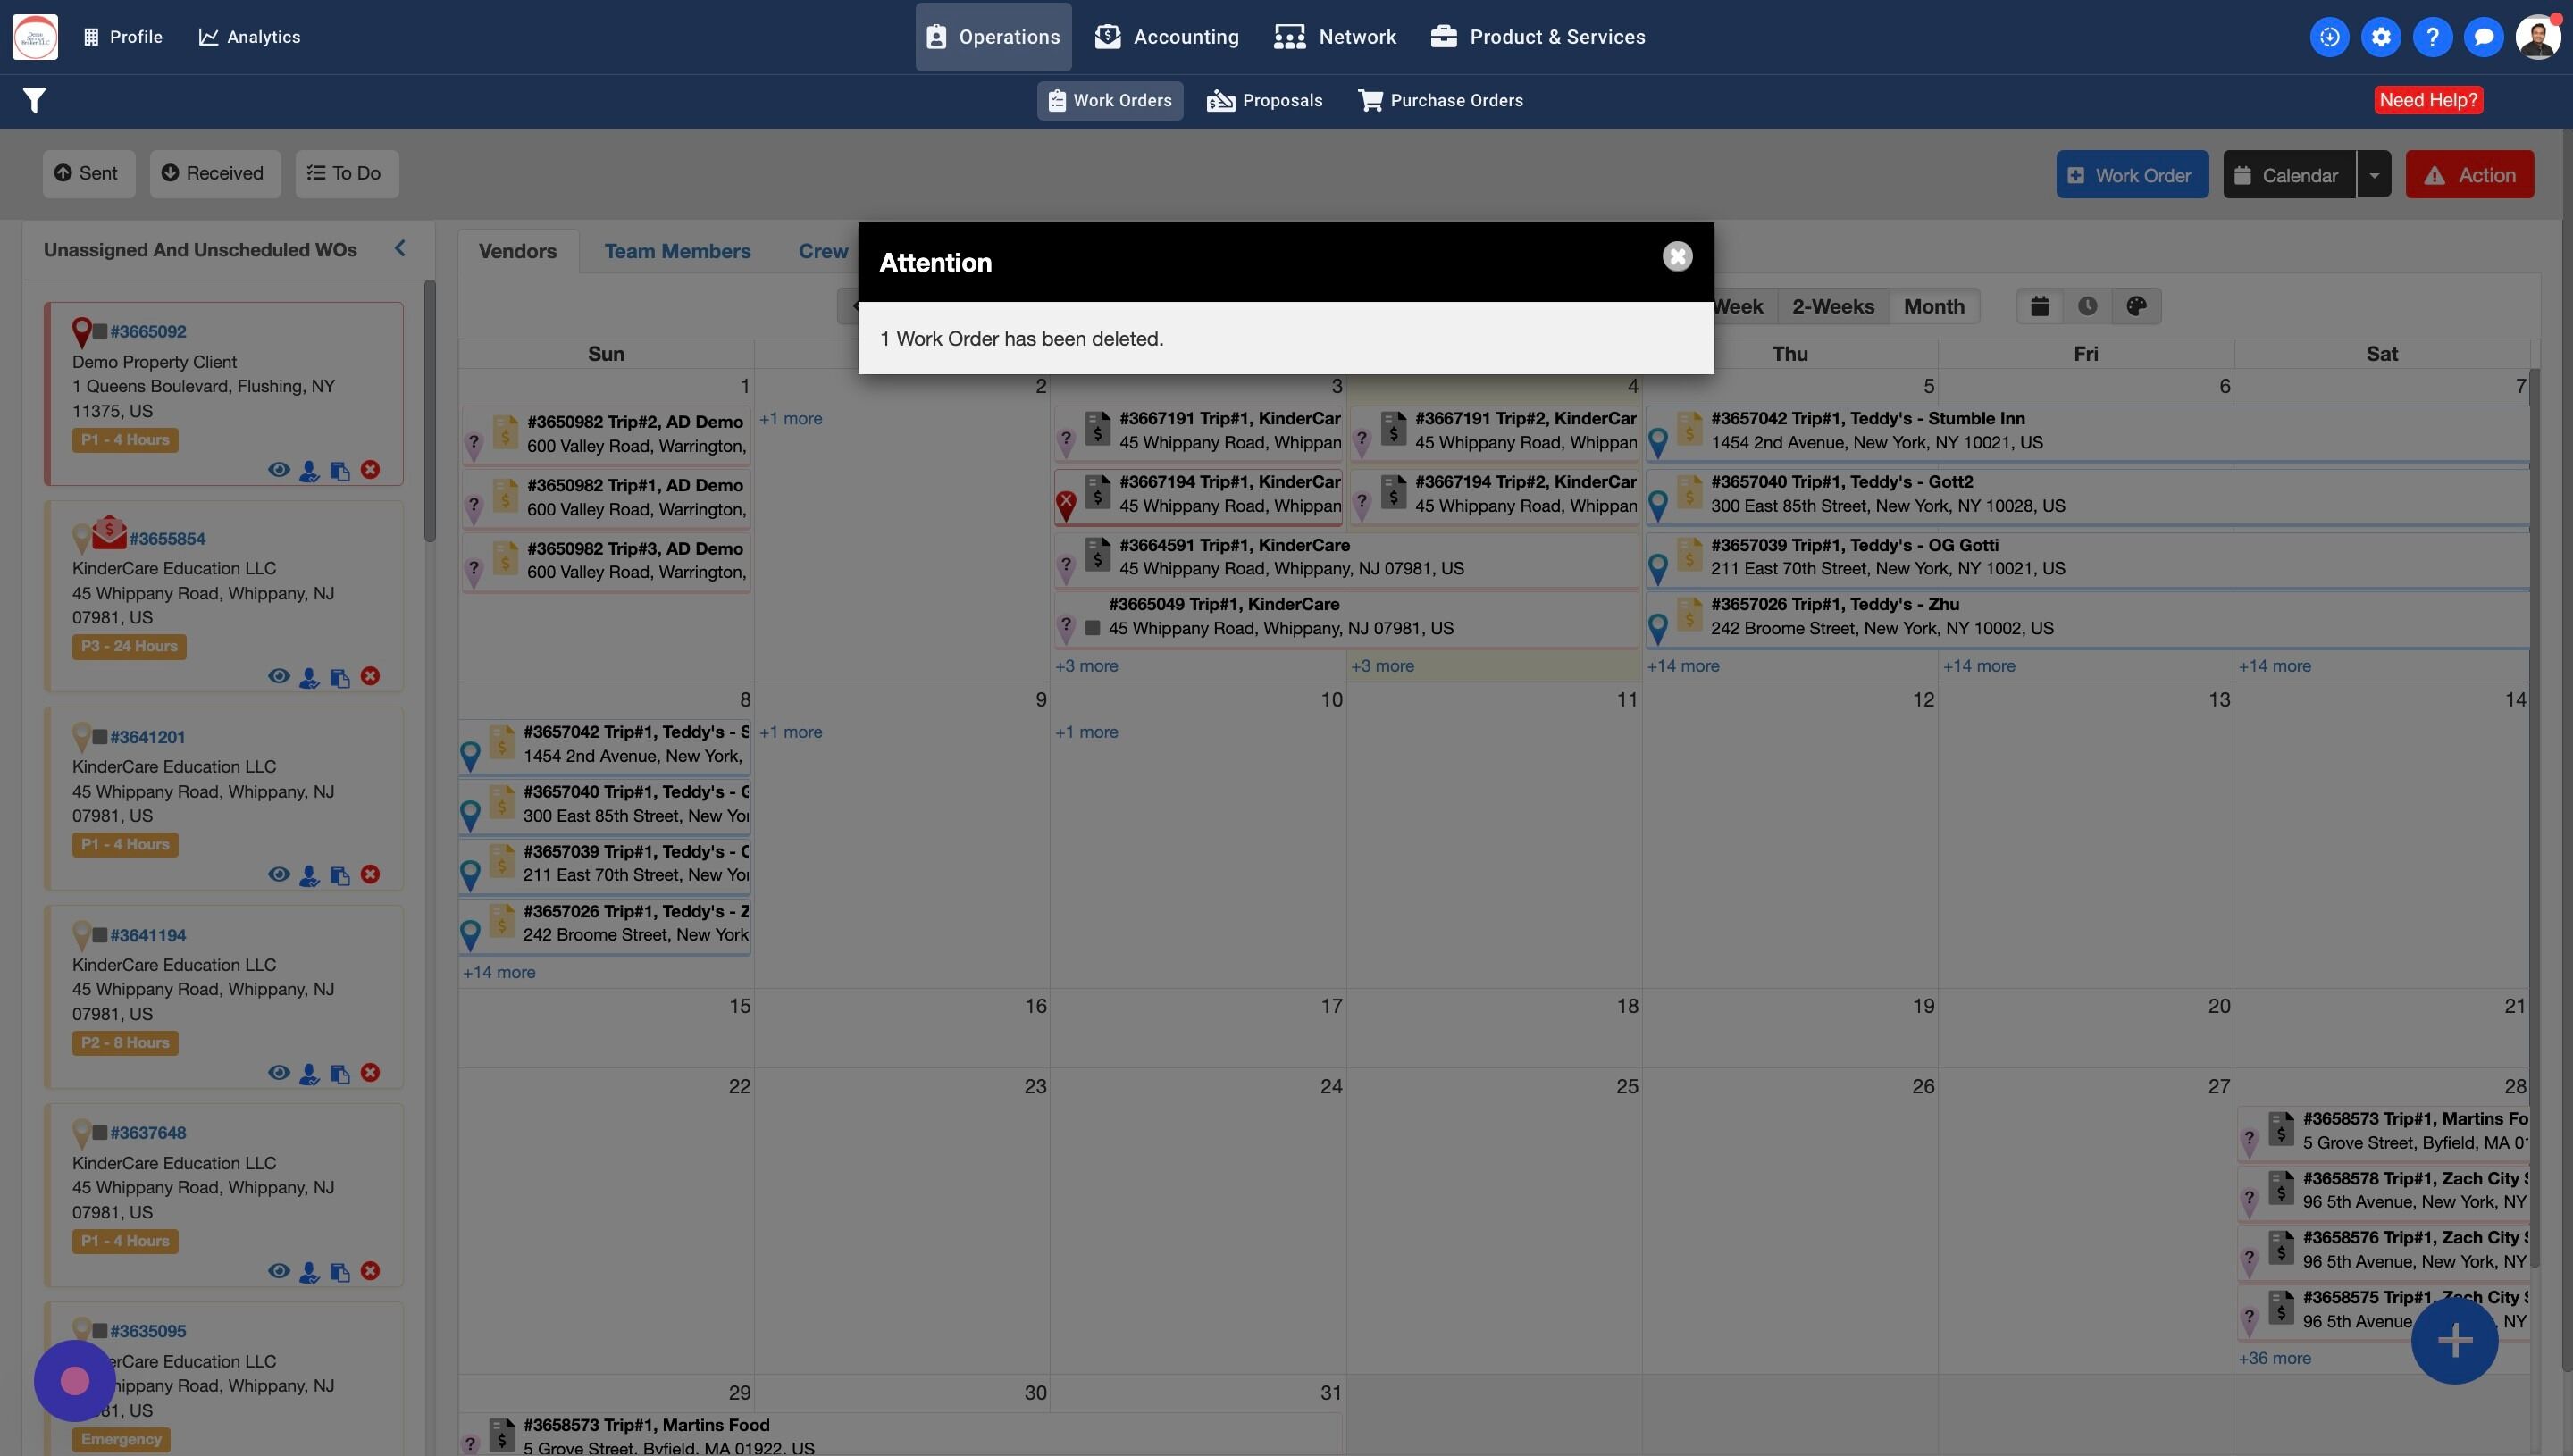Open work order link #3641201

tap(148, 737)
